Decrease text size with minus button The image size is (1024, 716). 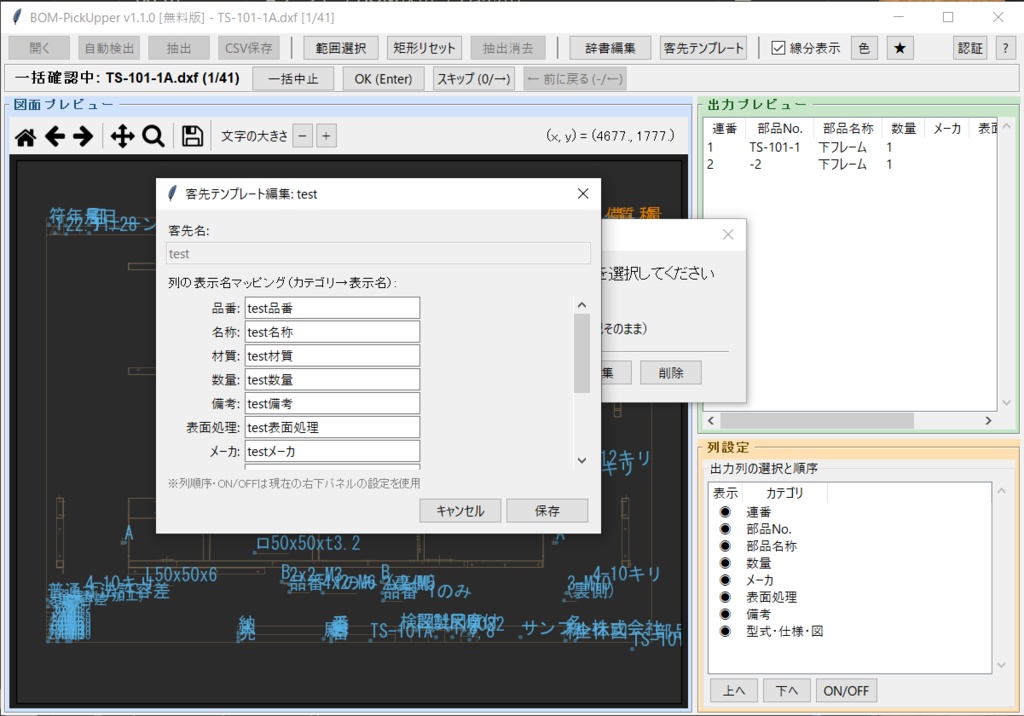[x=302, y=136]
